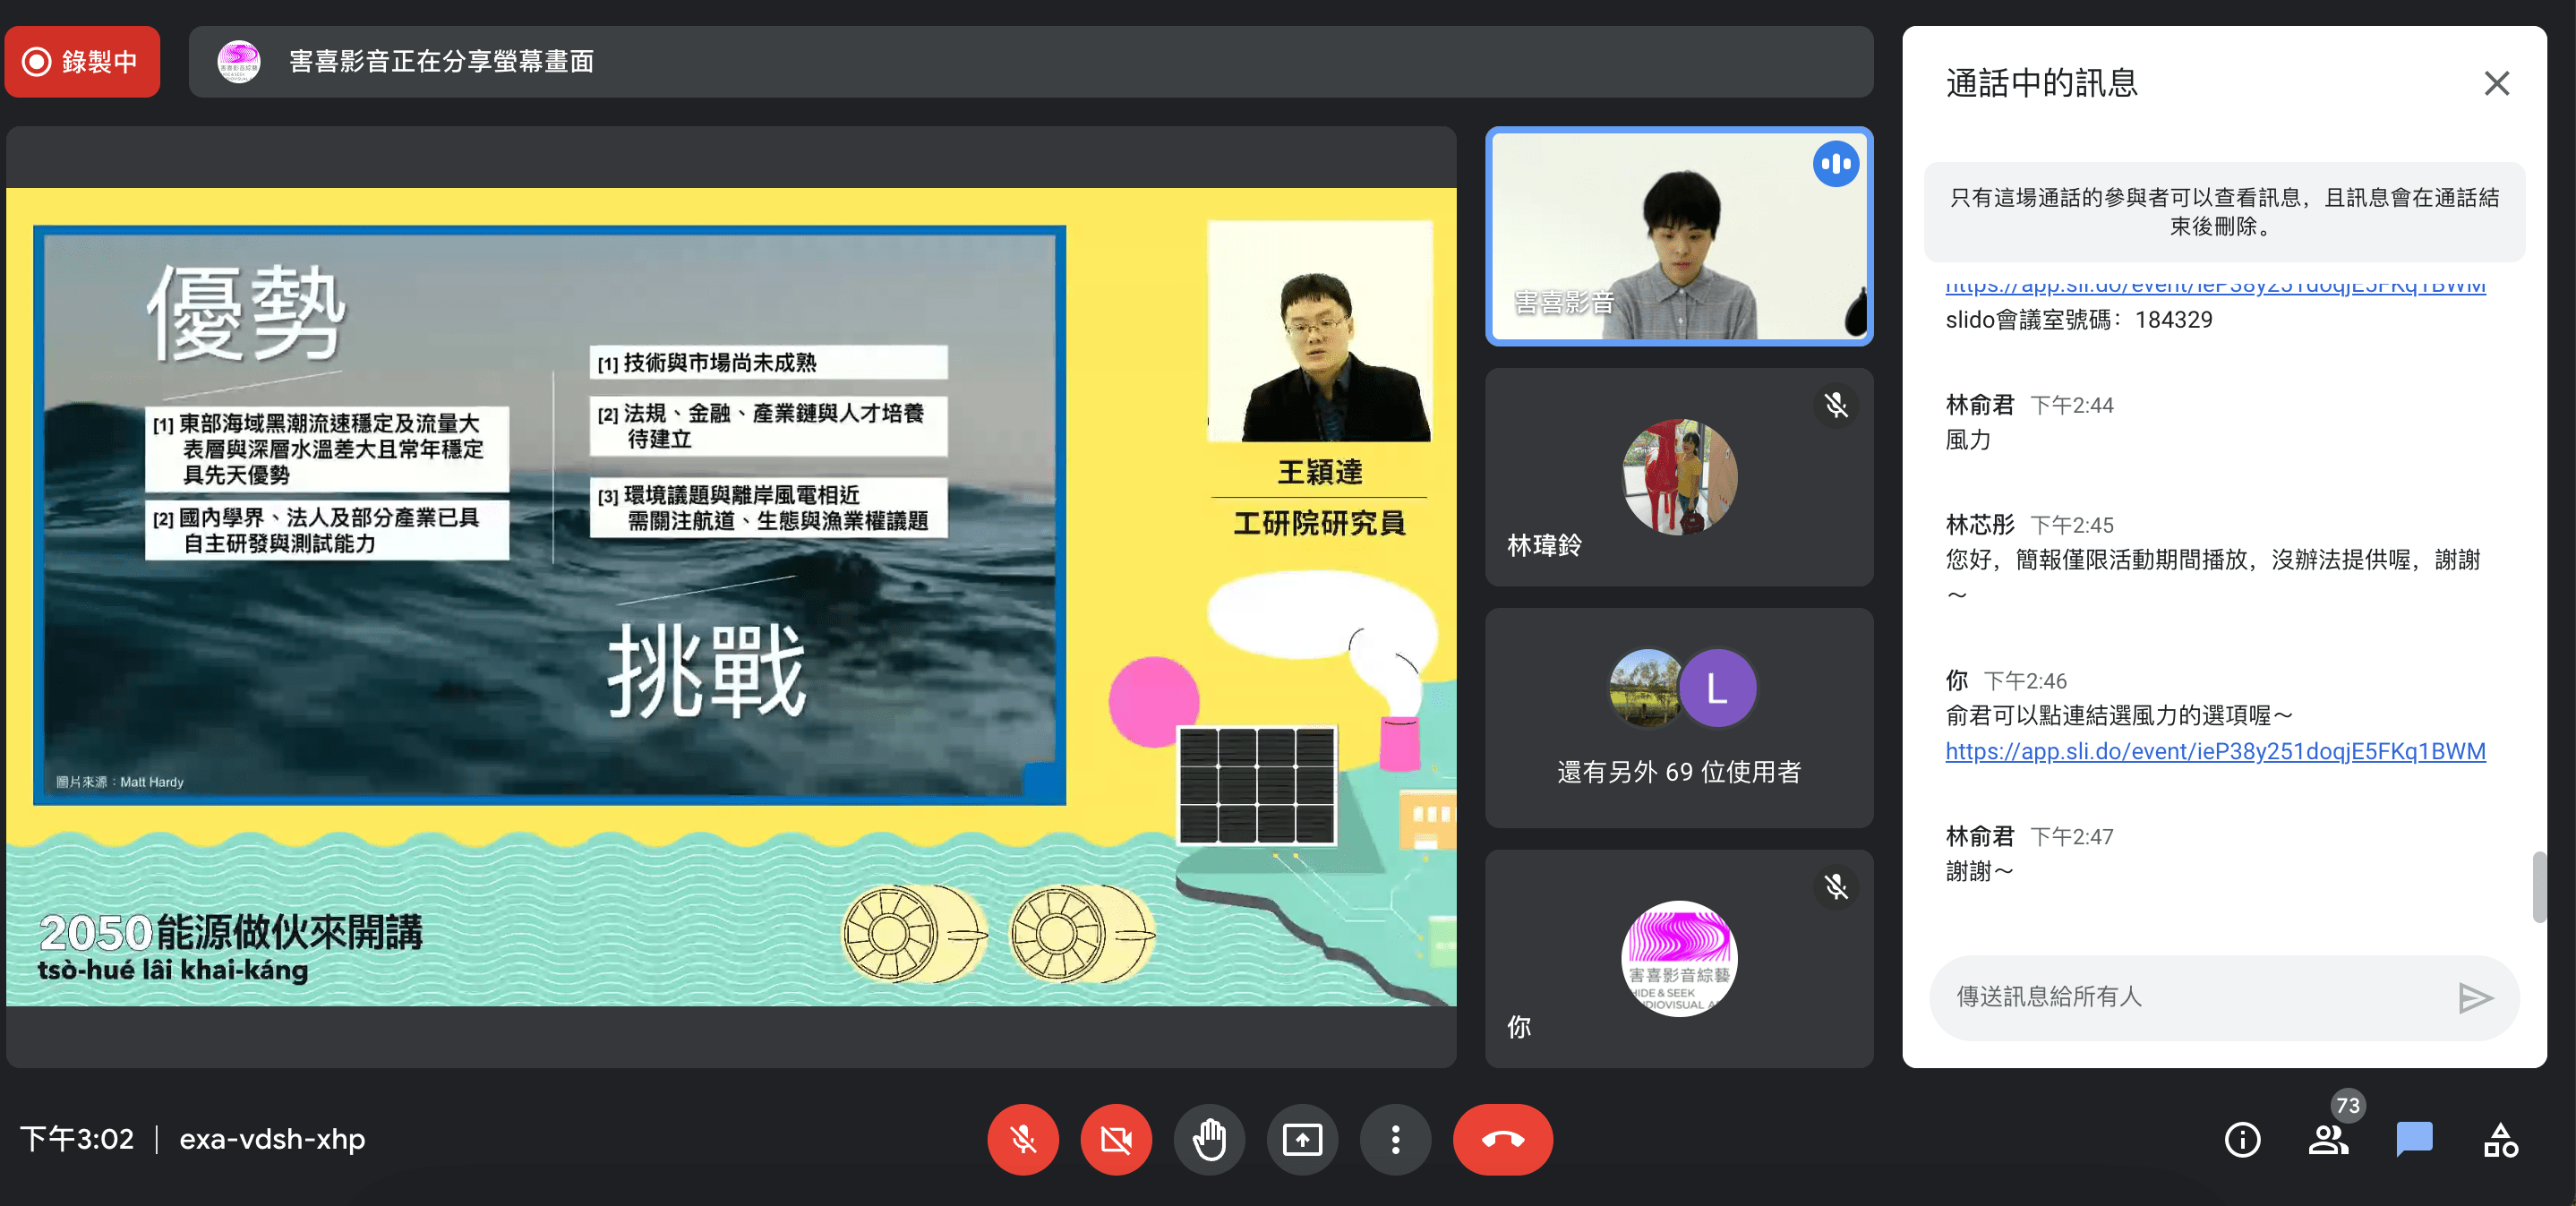Select the 害喜影音 presenter video tile
The width and height of the screenshot is (2576, 1206).
1678,236
